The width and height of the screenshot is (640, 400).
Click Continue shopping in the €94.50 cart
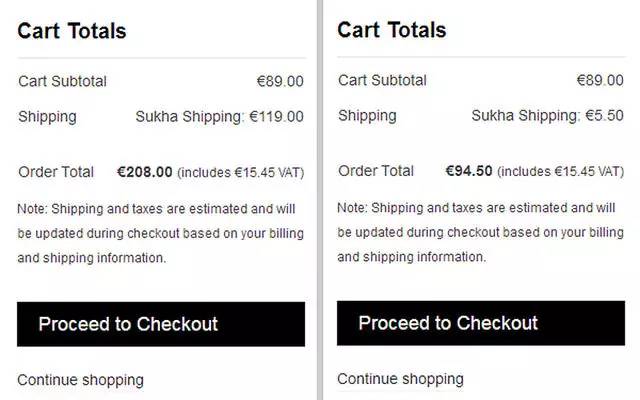coord(400,379)
